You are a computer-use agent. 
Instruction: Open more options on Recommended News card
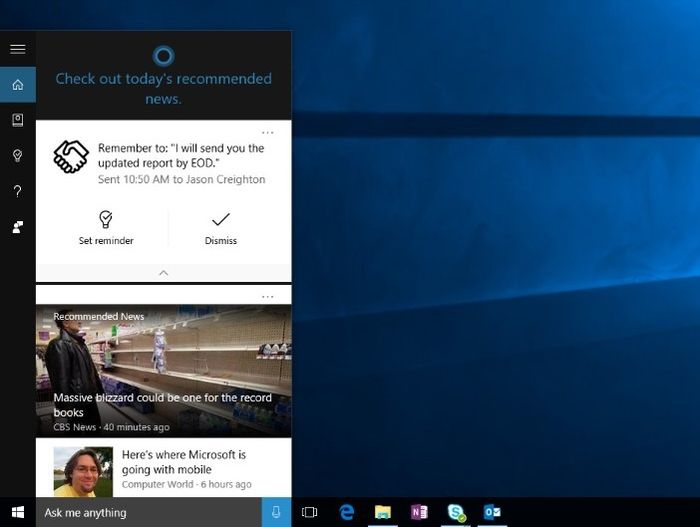click(267, 297)
